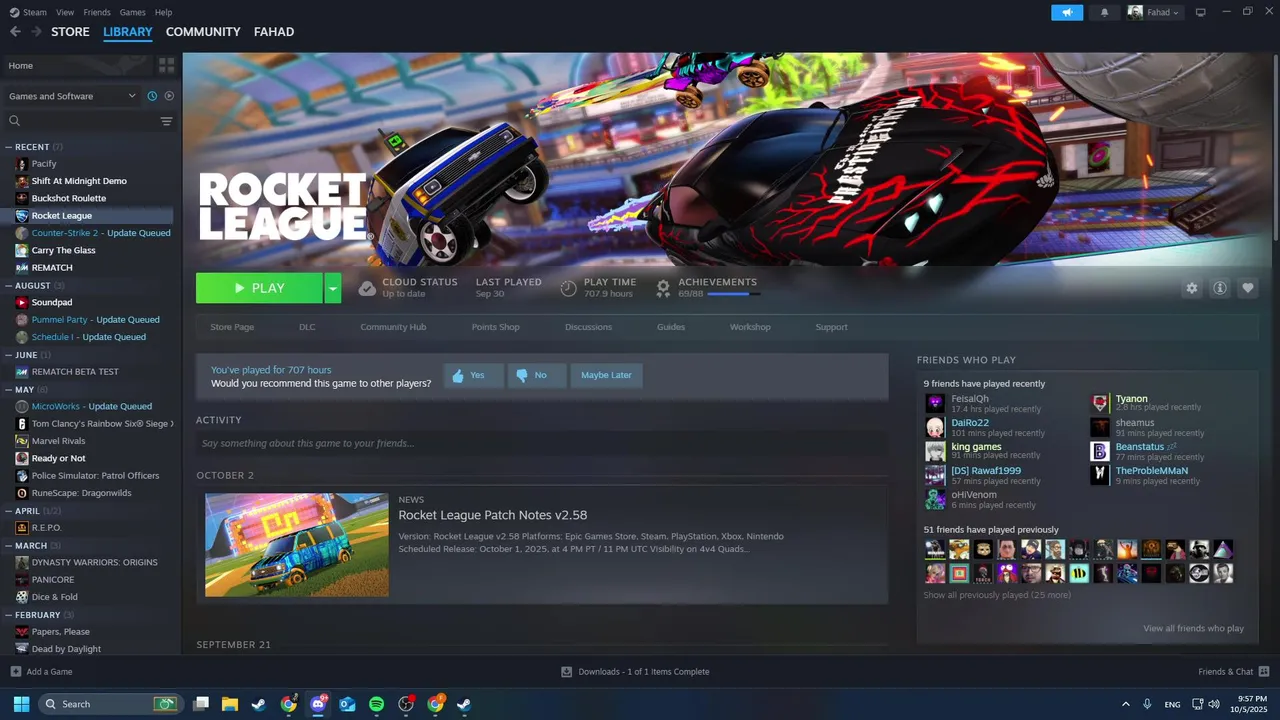Show all previously played friends
This screenshot has width=1280, height=720.
click(996, 595)
